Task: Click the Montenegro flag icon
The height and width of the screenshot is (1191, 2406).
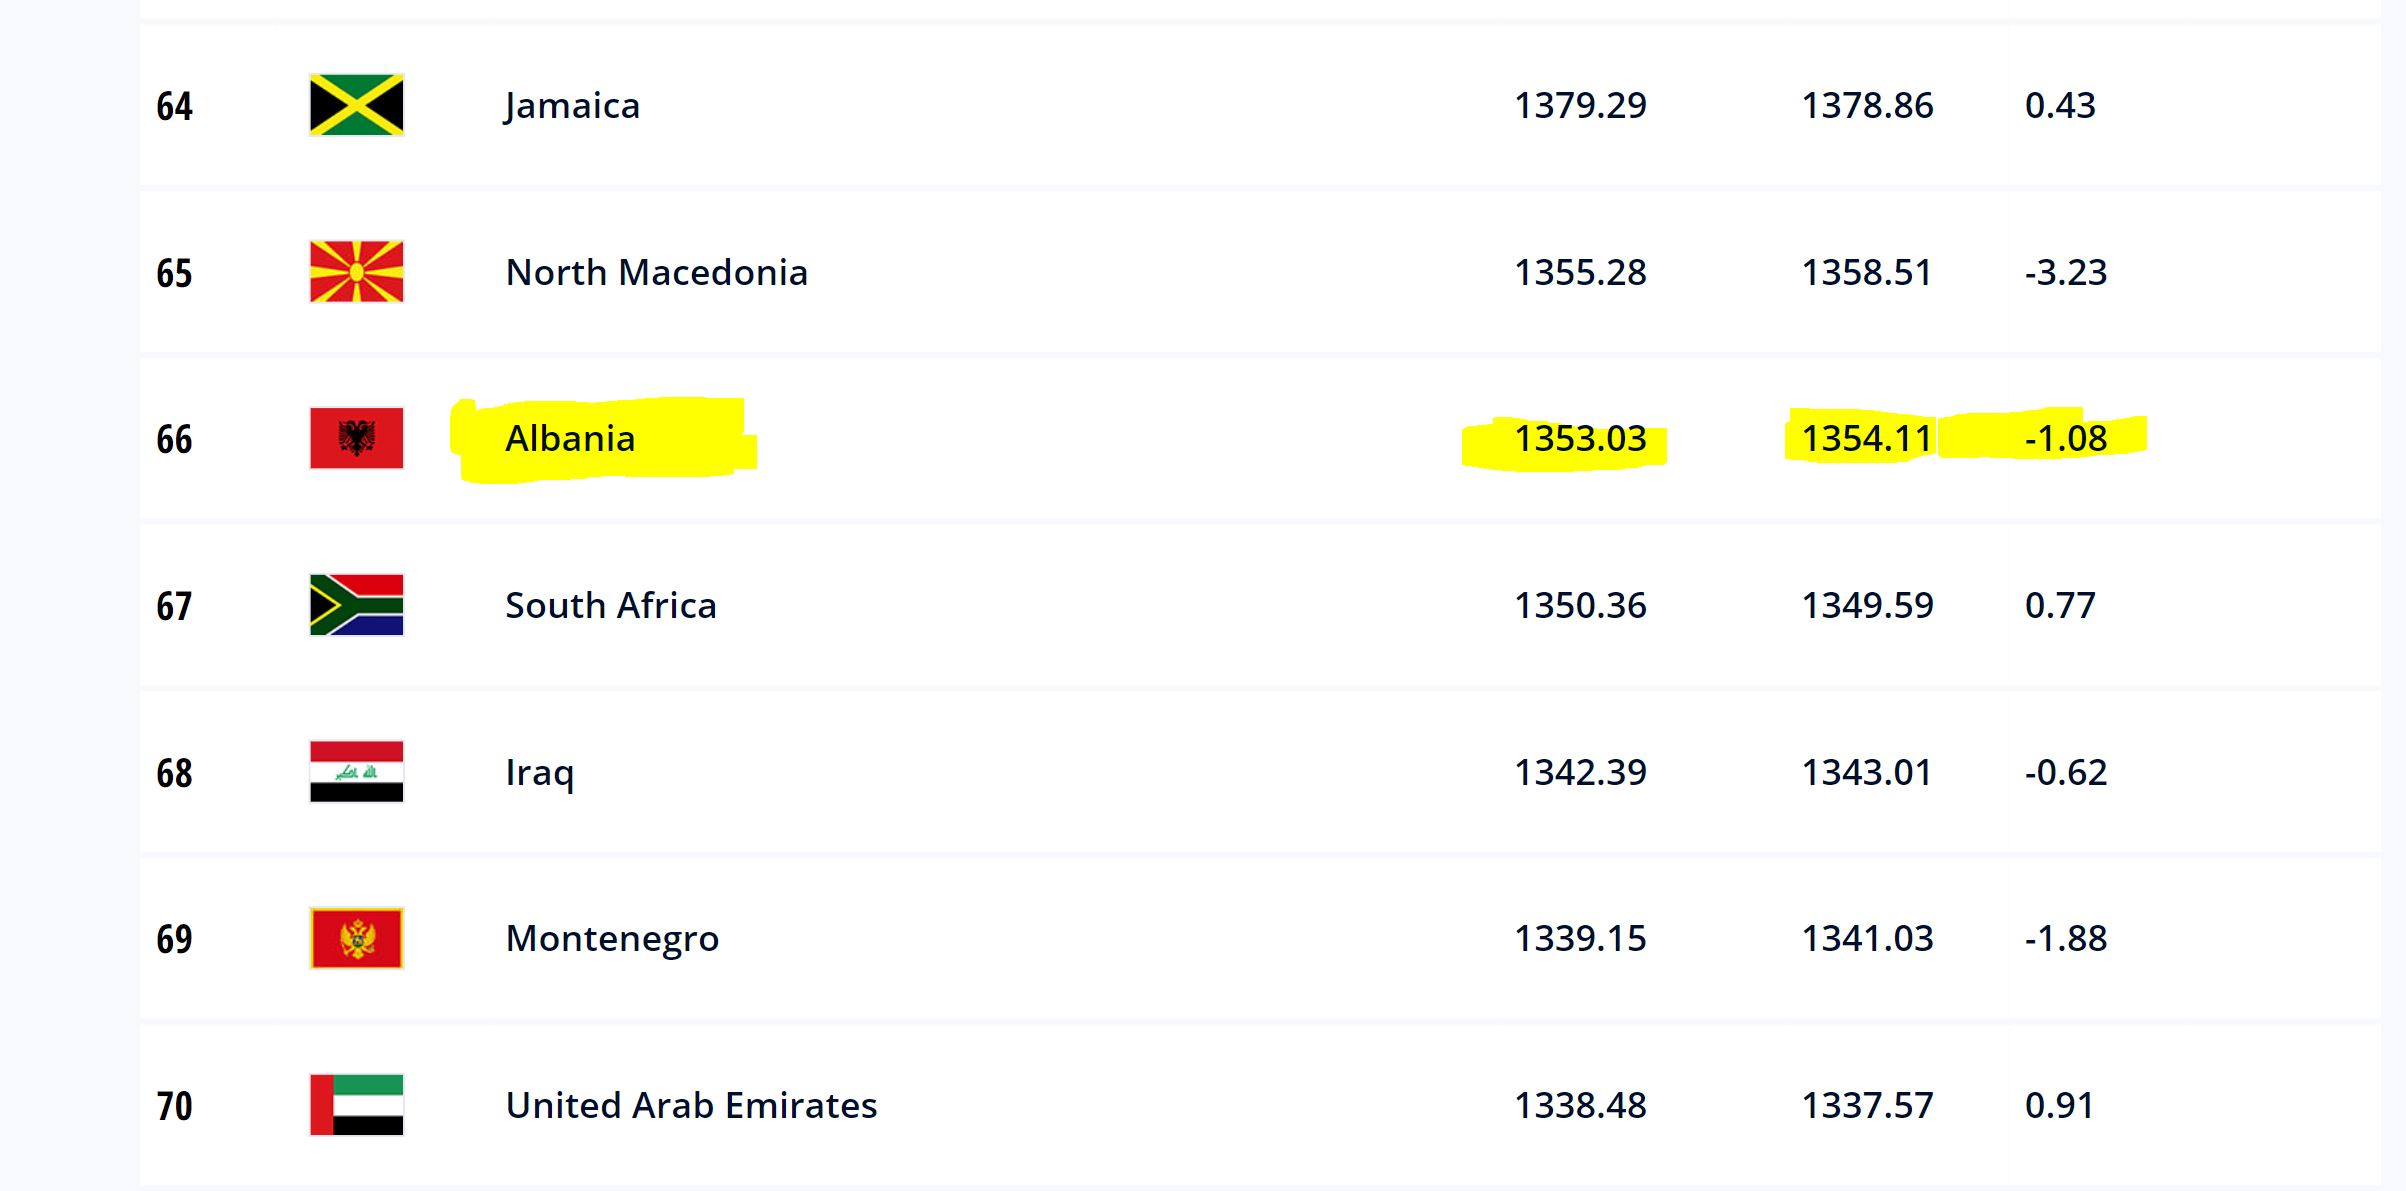Action: pyautogui.click(x=356, y=938)
